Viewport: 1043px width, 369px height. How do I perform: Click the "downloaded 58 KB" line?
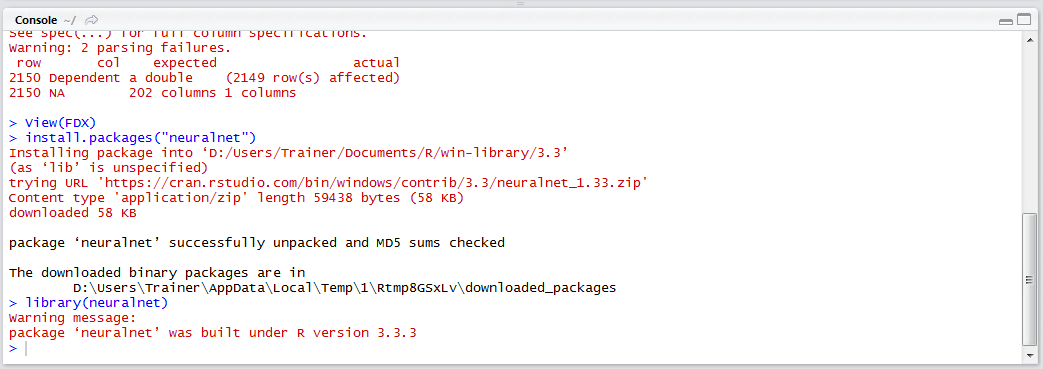(x=73, y=213)
